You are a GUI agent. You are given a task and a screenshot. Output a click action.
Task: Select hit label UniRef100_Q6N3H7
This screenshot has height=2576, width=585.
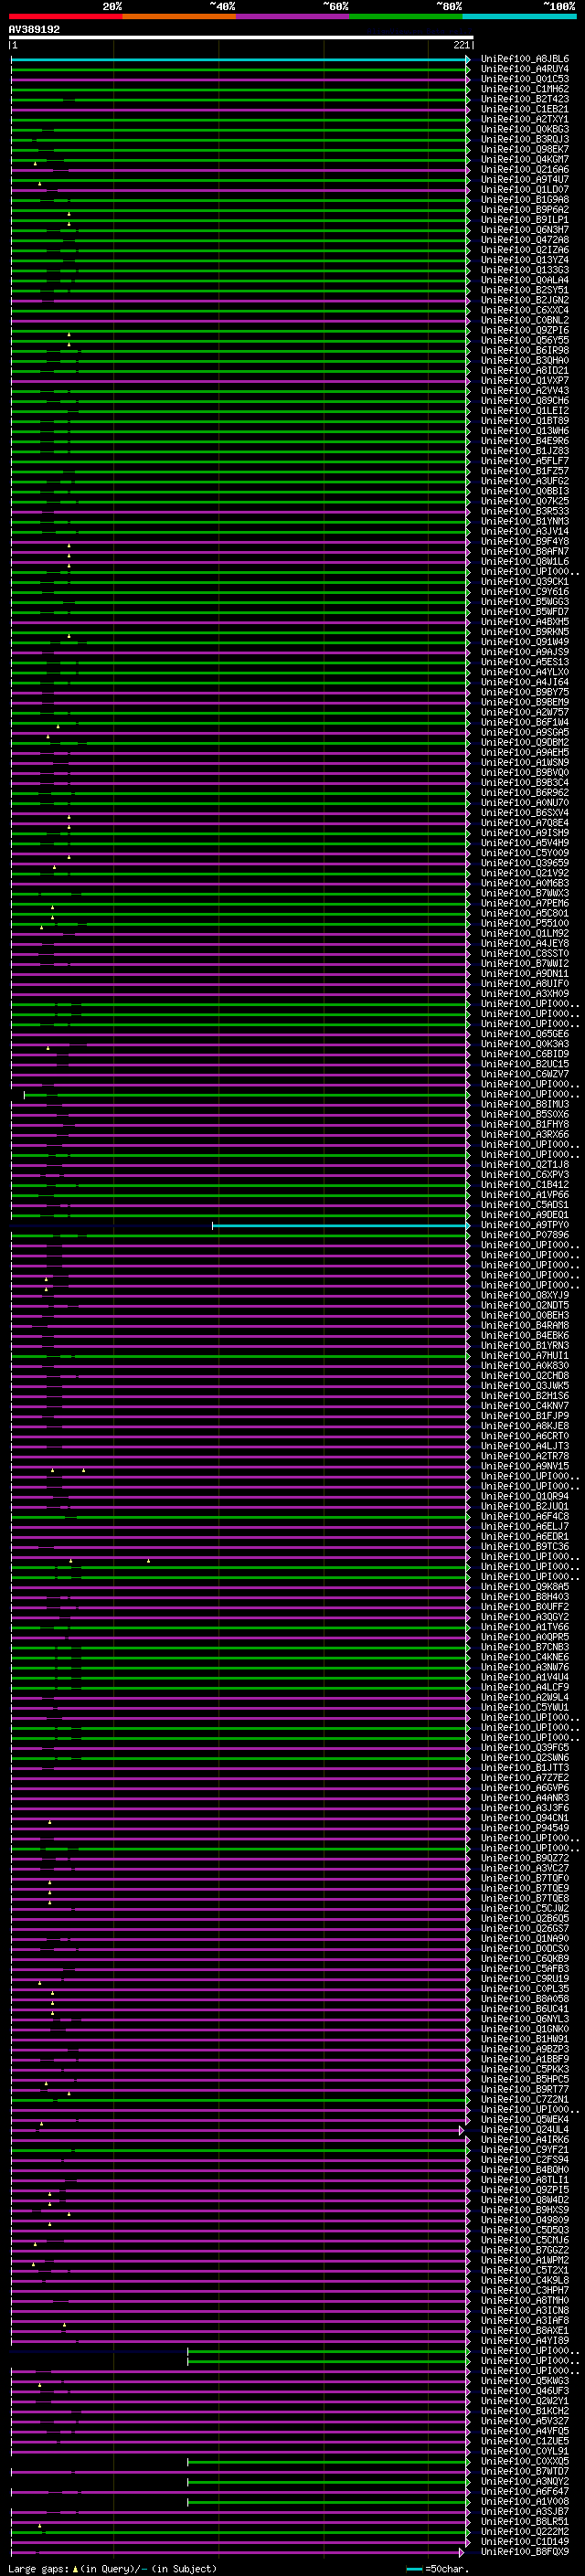click(524, 229)
